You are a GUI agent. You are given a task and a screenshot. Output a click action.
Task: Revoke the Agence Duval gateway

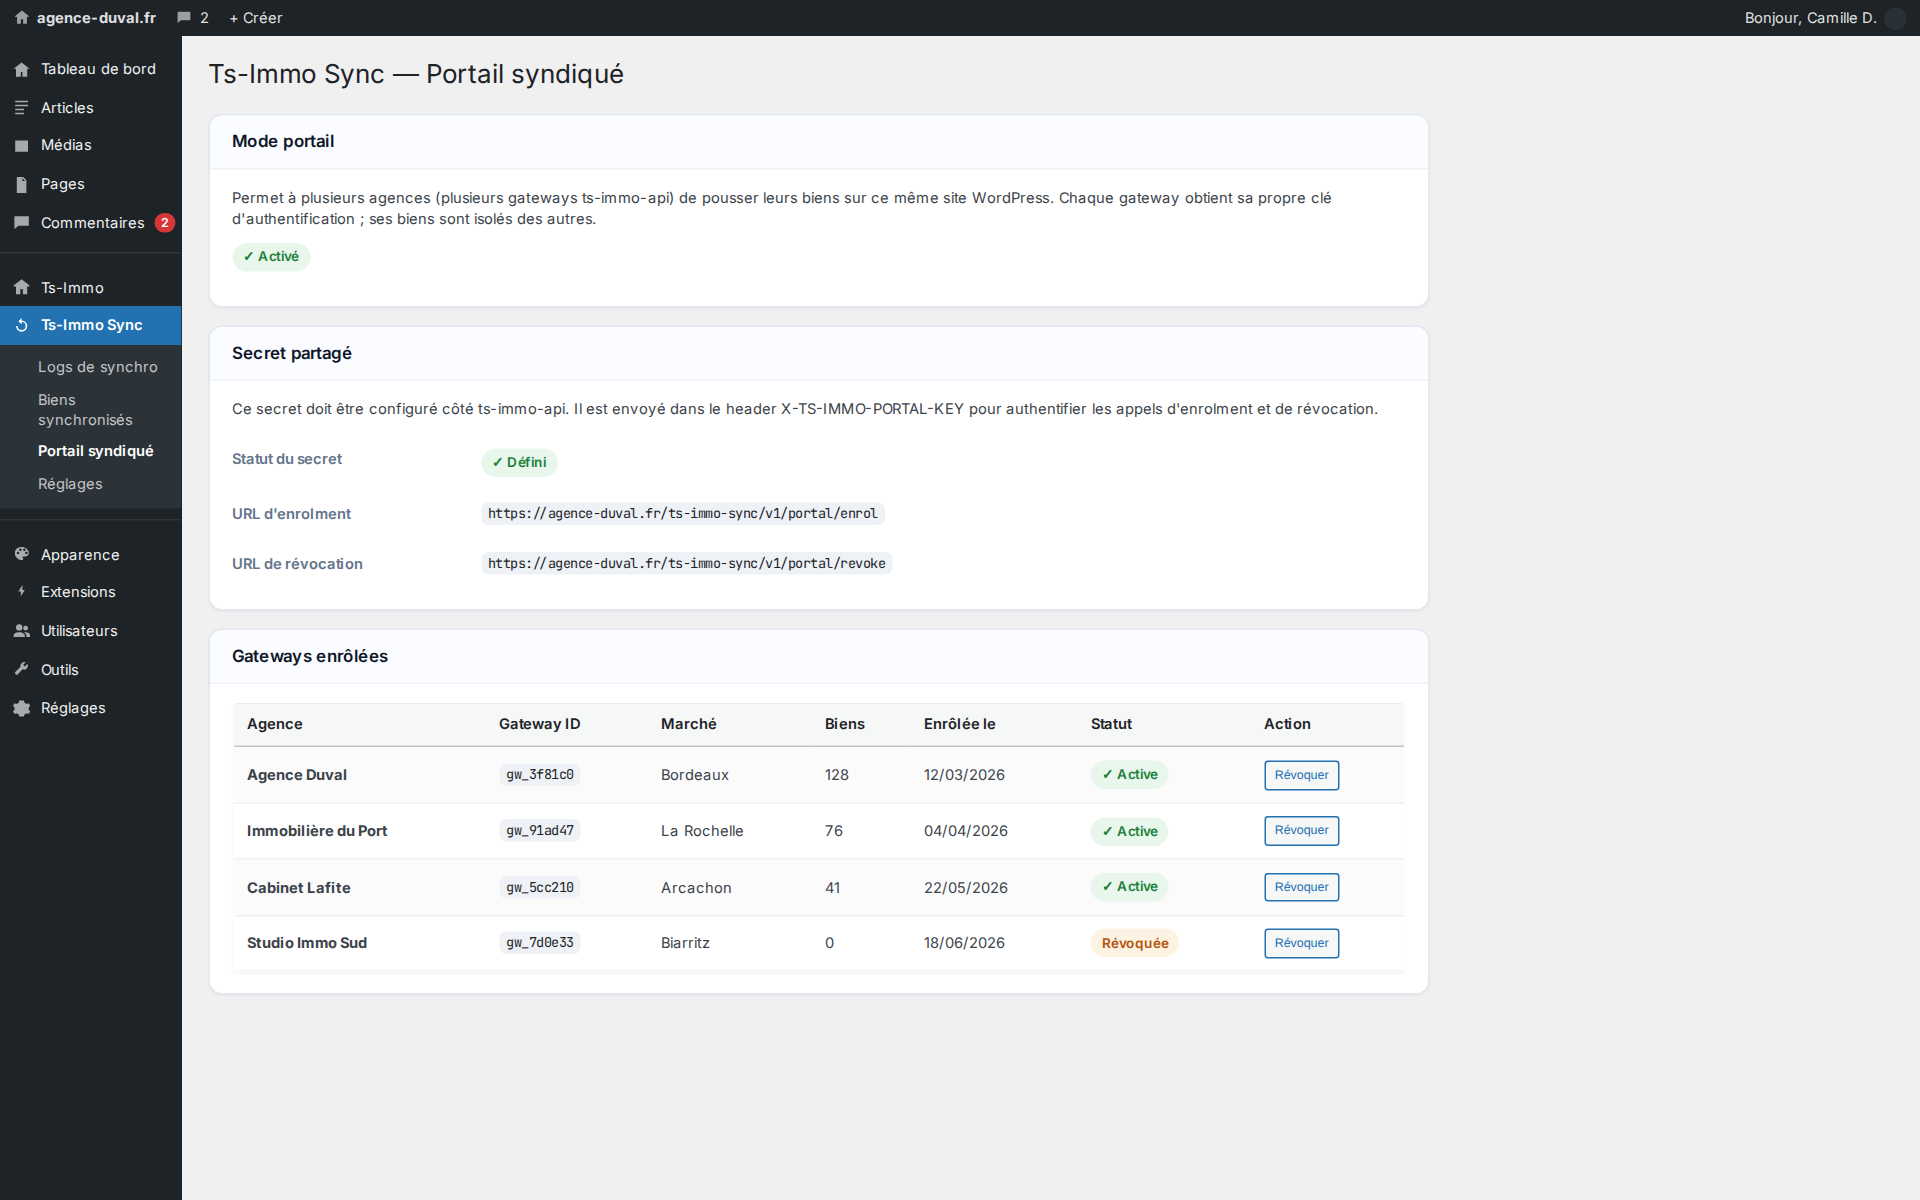click(x=1301, y=775)
